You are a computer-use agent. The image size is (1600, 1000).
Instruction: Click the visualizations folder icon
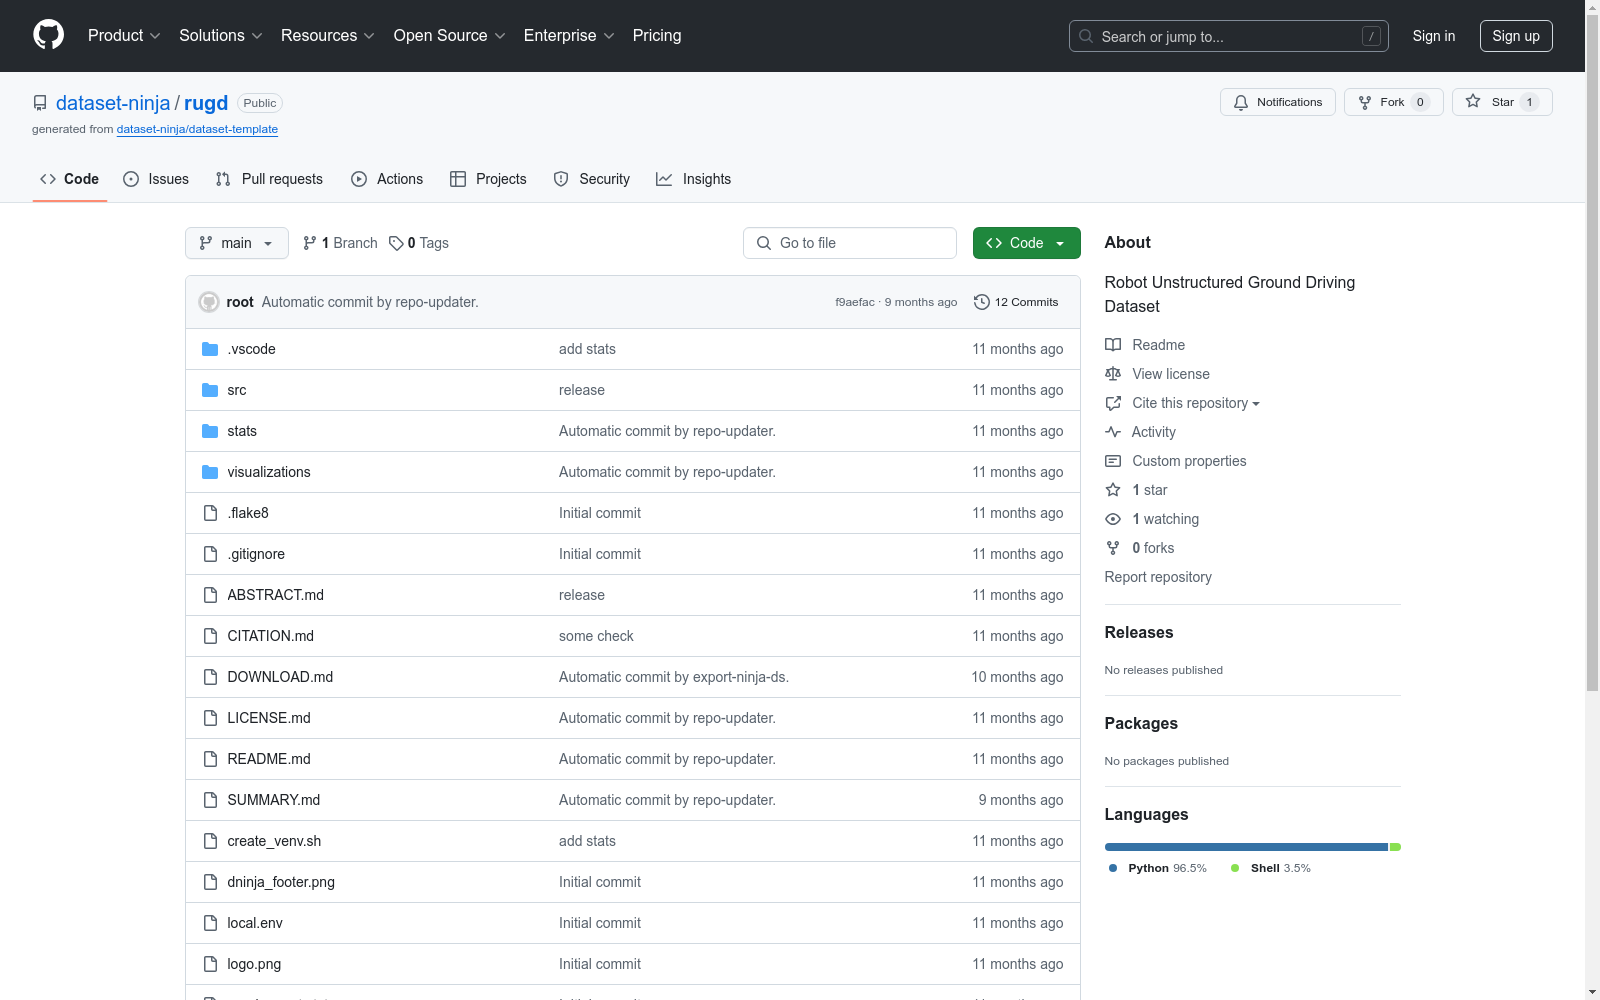210,472
